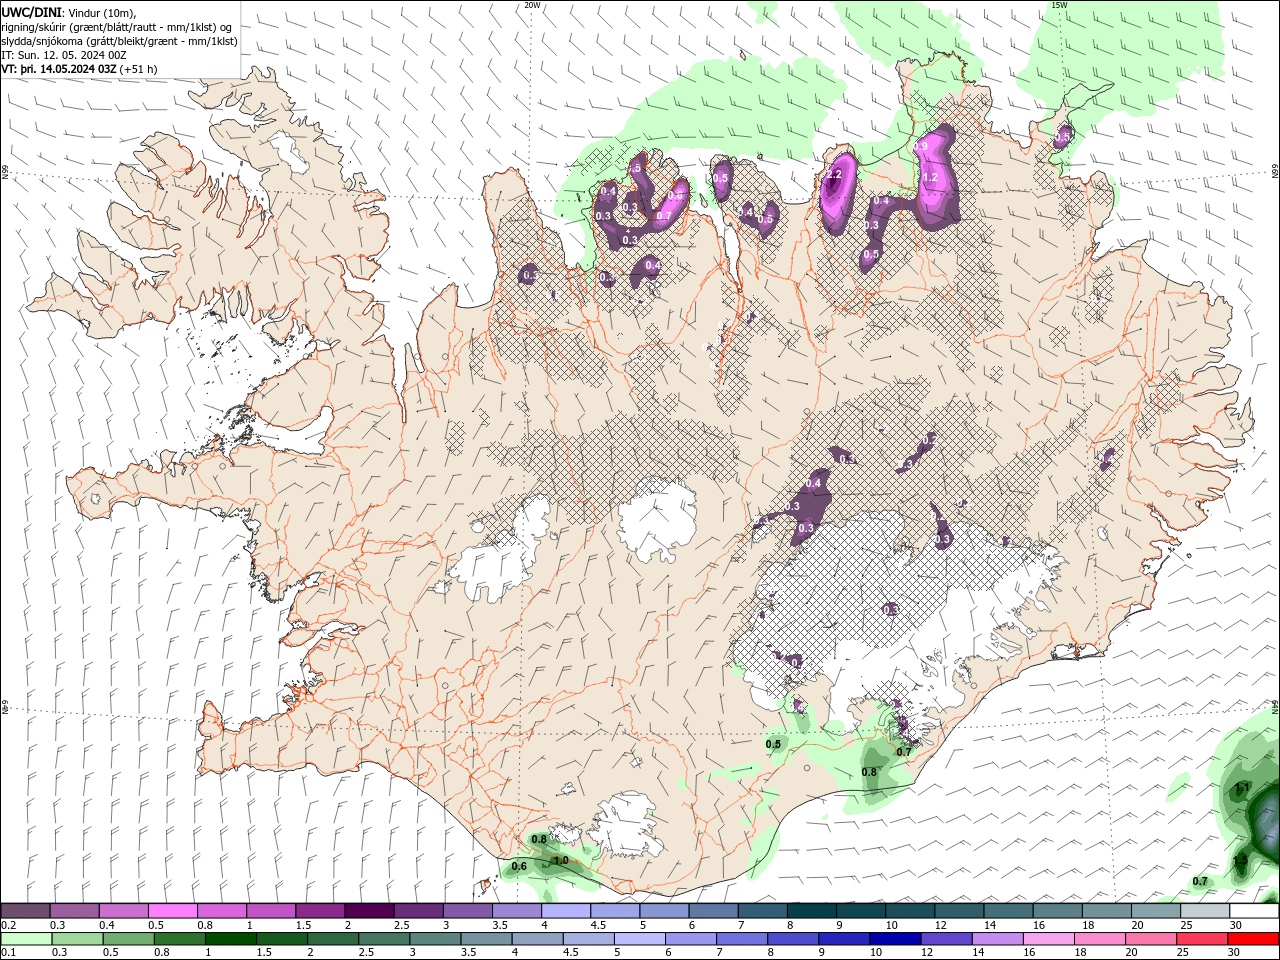Click the '2.5' label on the snow scale

tap(403, 925)
